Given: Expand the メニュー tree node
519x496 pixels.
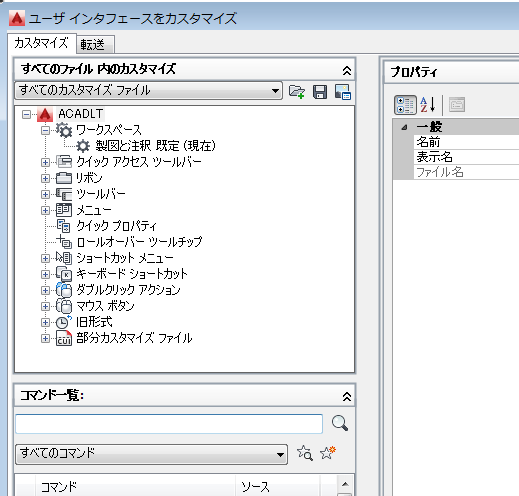Looking at the screenshot, I should click(45, 210).
